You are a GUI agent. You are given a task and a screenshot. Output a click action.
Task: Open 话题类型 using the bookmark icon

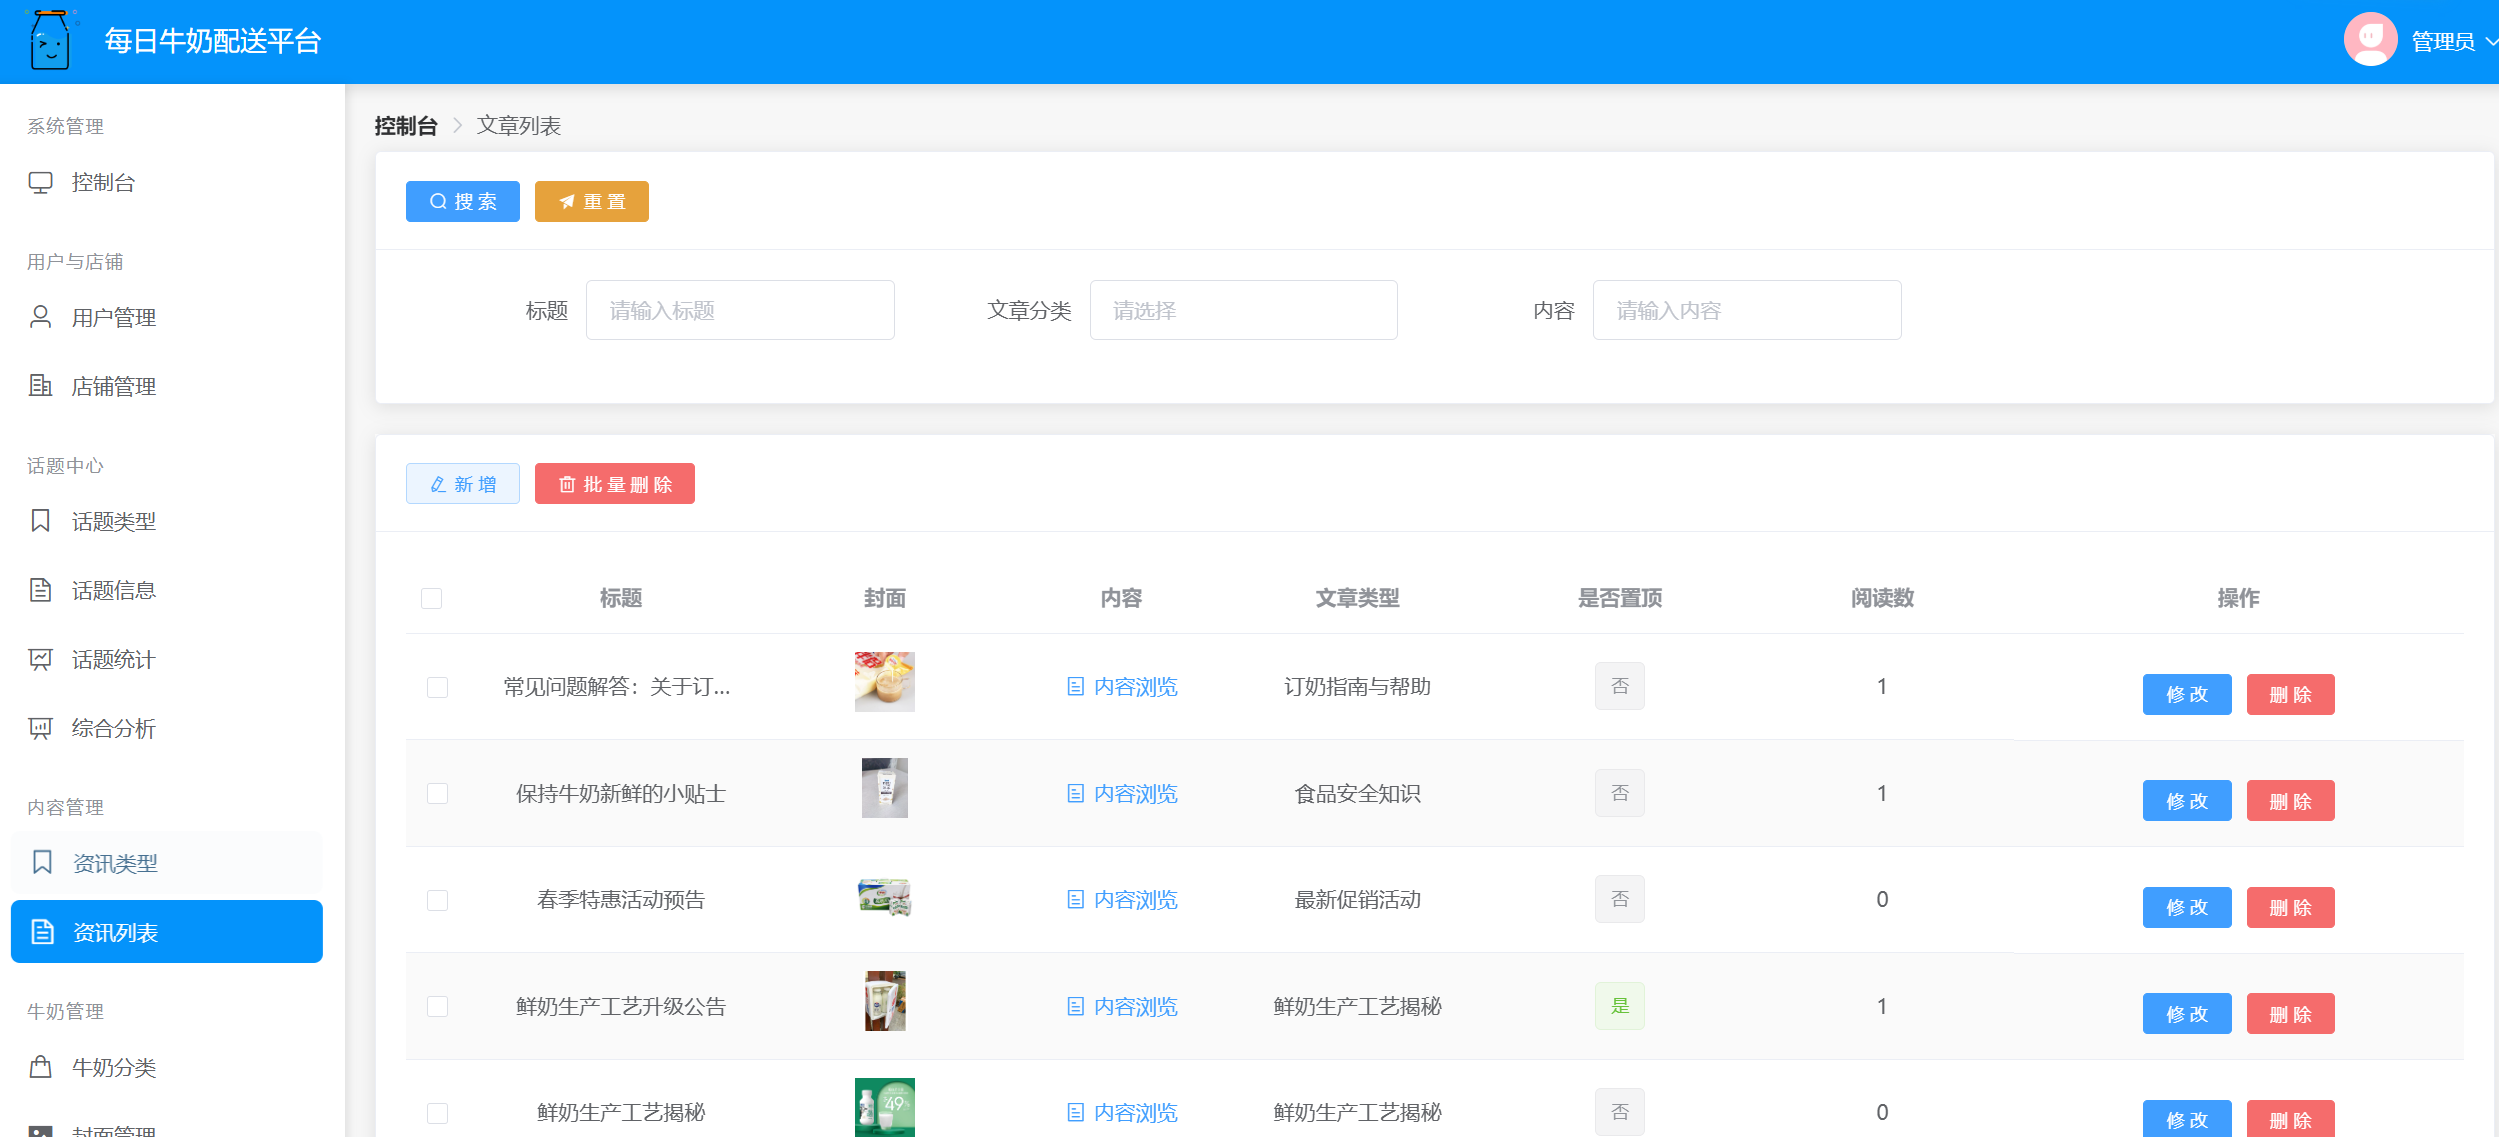pos(41,520)
